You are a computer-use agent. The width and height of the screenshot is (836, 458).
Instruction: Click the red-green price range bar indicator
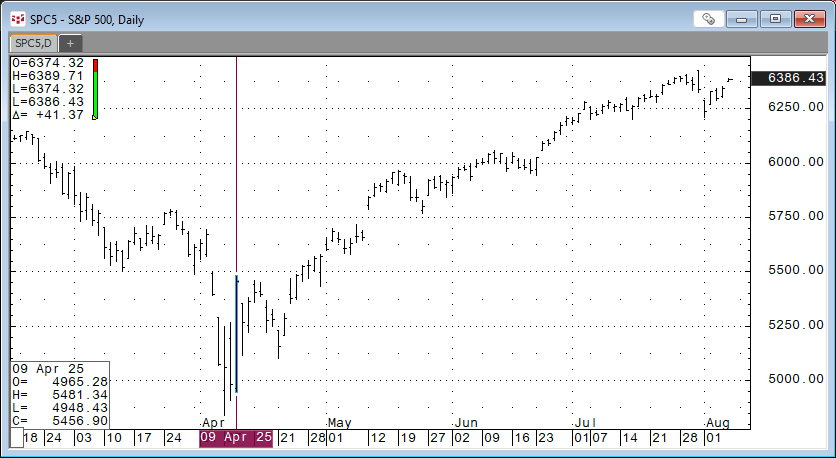coord(95,88)
